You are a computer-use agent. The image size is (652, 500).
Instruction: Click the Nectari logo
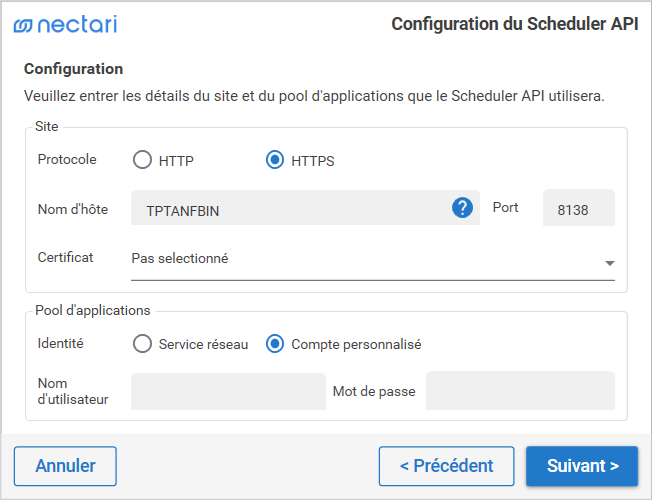pyautogui.click(x=65, y=24)
